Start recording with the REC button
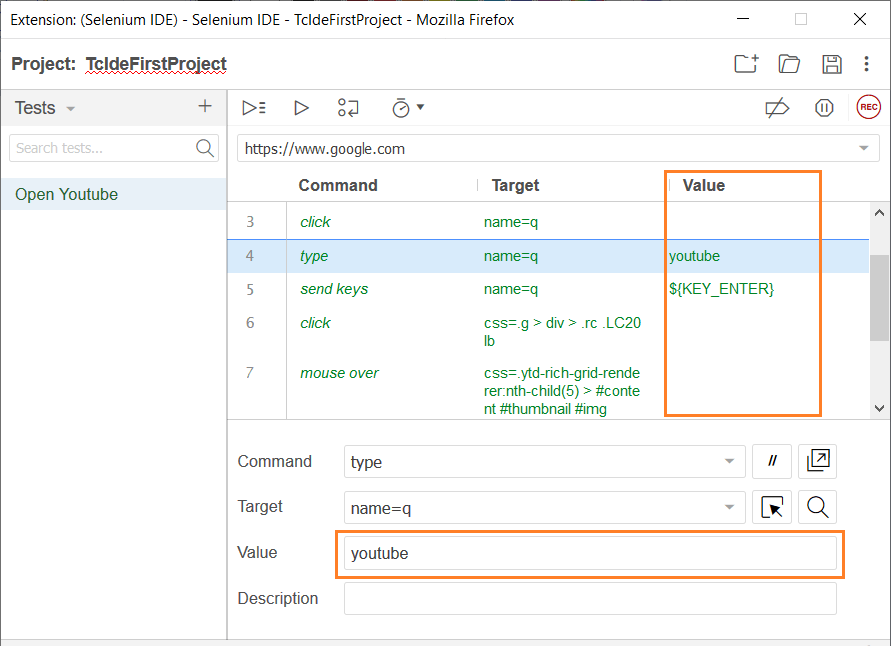Viewport: 894px width, 646px height. pos(868,107)
